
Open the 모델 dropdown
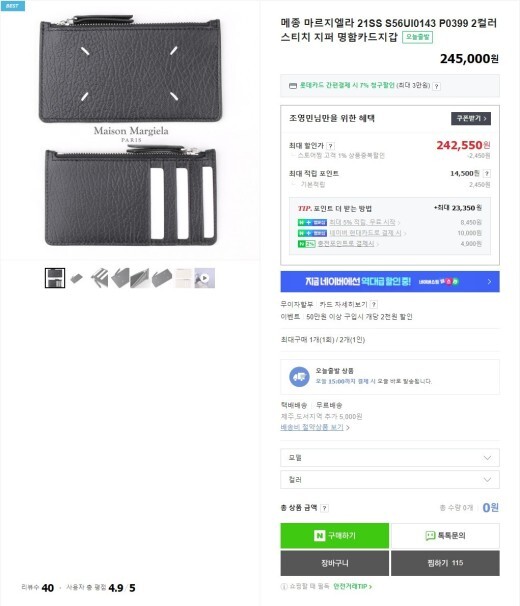coord(390,458)
